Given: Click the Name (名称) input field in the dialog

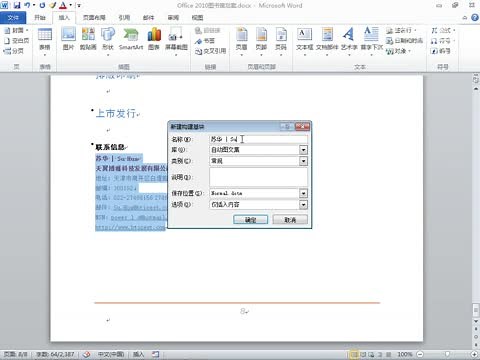Looking at the screenshot, I should click(x=258, y=139).
